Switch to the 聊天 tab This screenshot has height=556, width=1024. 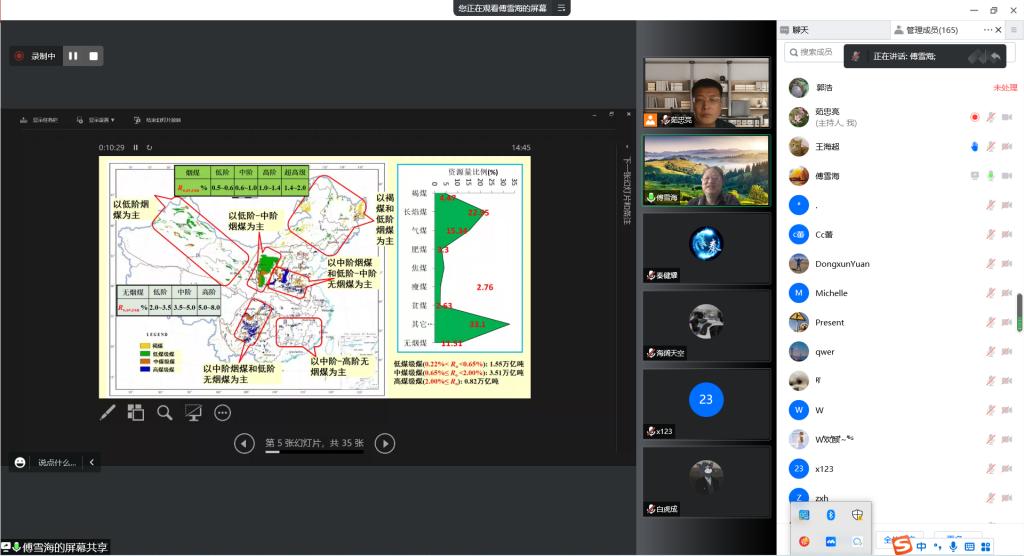click(801, 30)
